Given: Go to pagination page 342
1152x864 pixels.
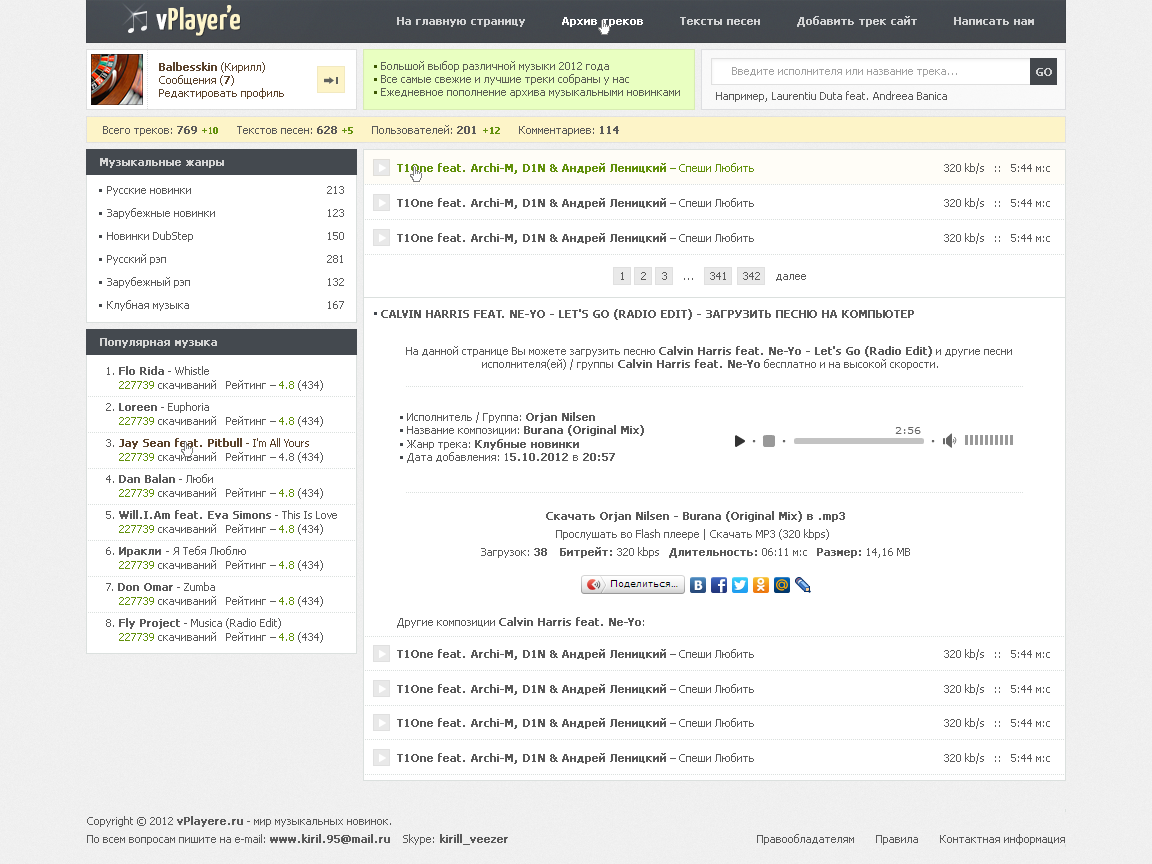Looking at the screenshot, I should point(751,276).
